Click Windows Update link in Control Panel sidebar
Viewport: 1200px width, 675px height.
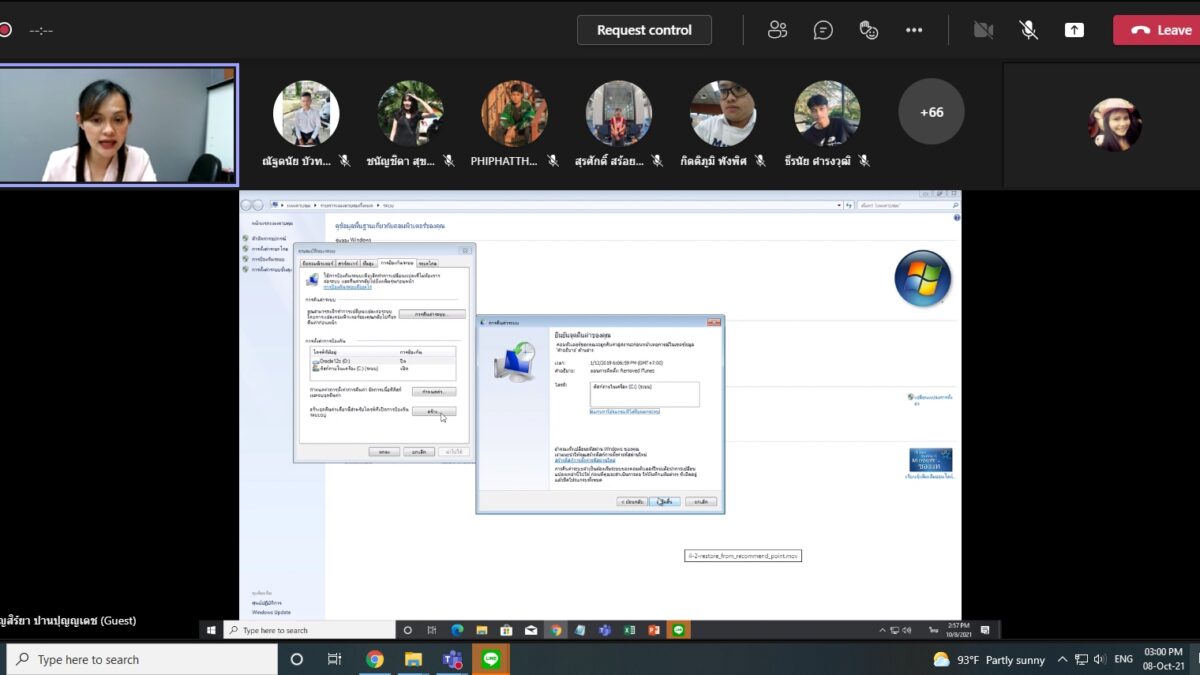coord(271,612)
